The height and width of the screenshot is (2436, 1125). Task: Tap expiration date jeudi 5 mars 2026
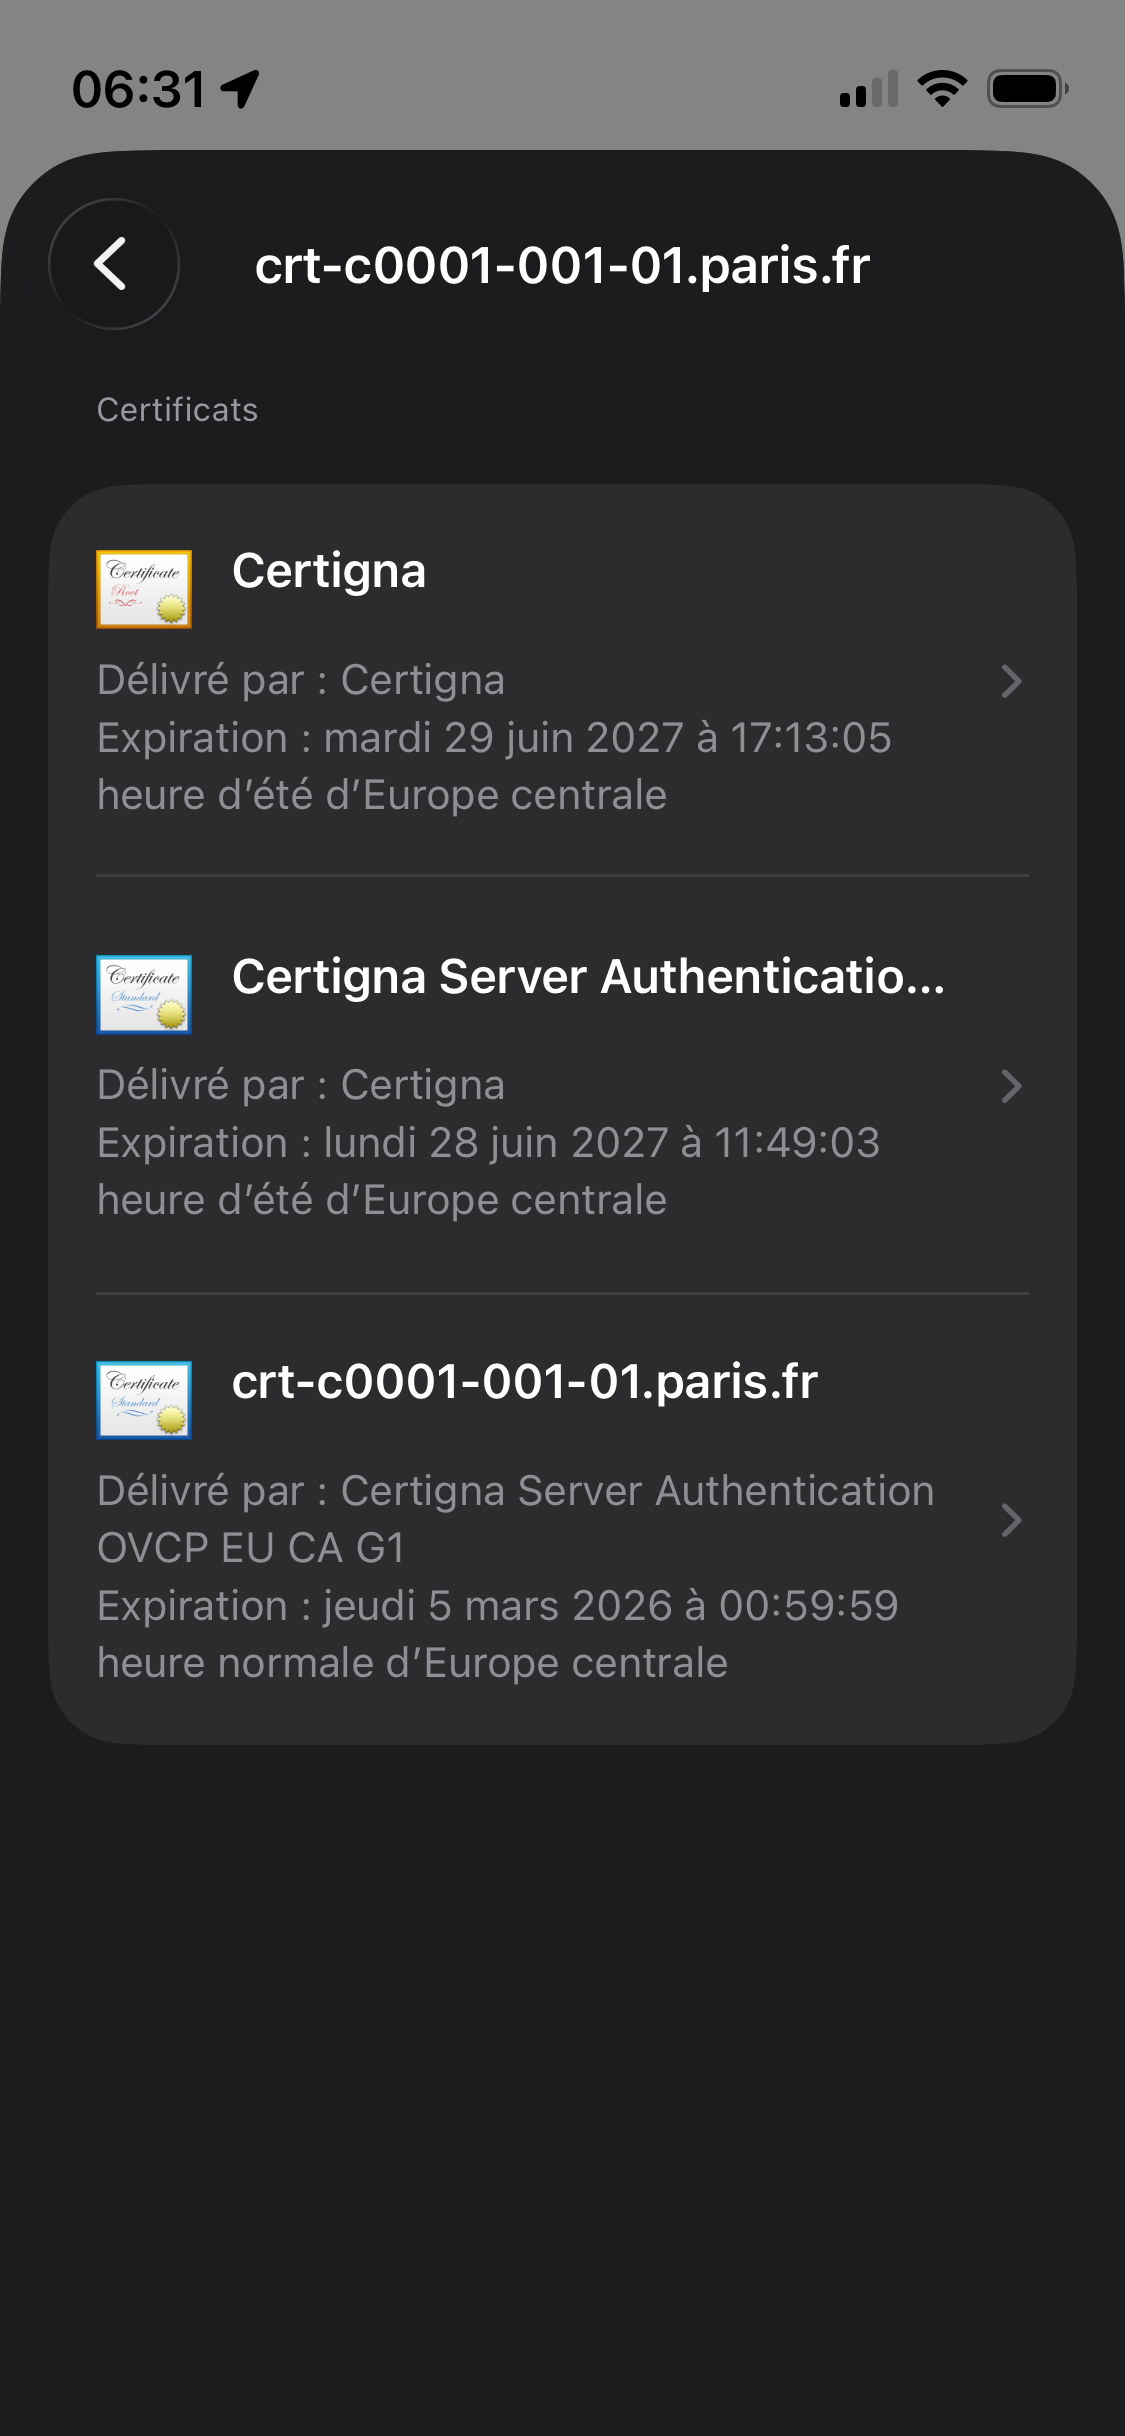pos(497,1606)
